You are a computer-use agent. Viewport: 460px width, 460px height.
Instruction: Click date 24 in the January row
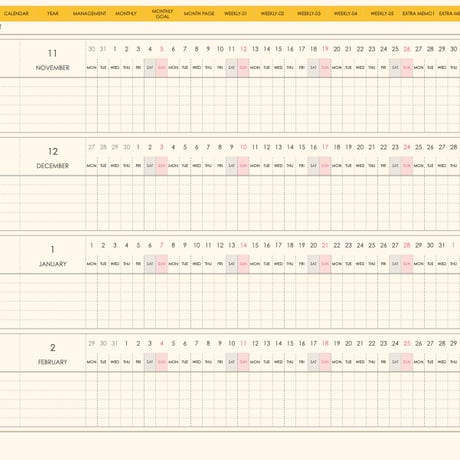[x=360, y=246]
